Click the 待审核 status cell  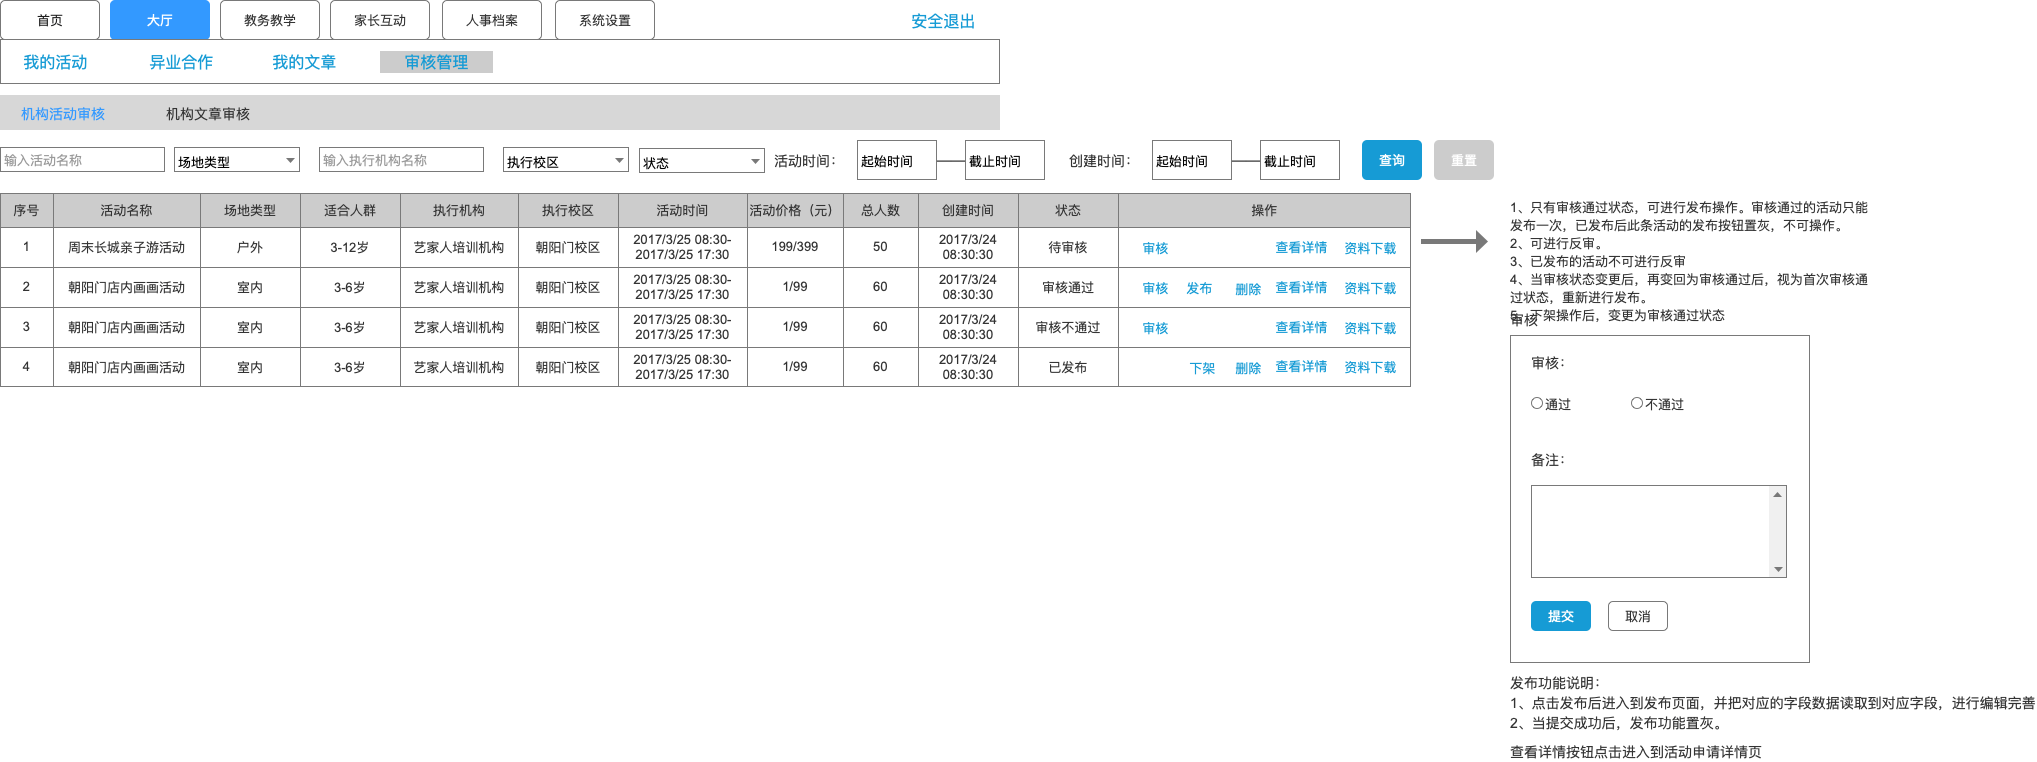click(1068, 247)
